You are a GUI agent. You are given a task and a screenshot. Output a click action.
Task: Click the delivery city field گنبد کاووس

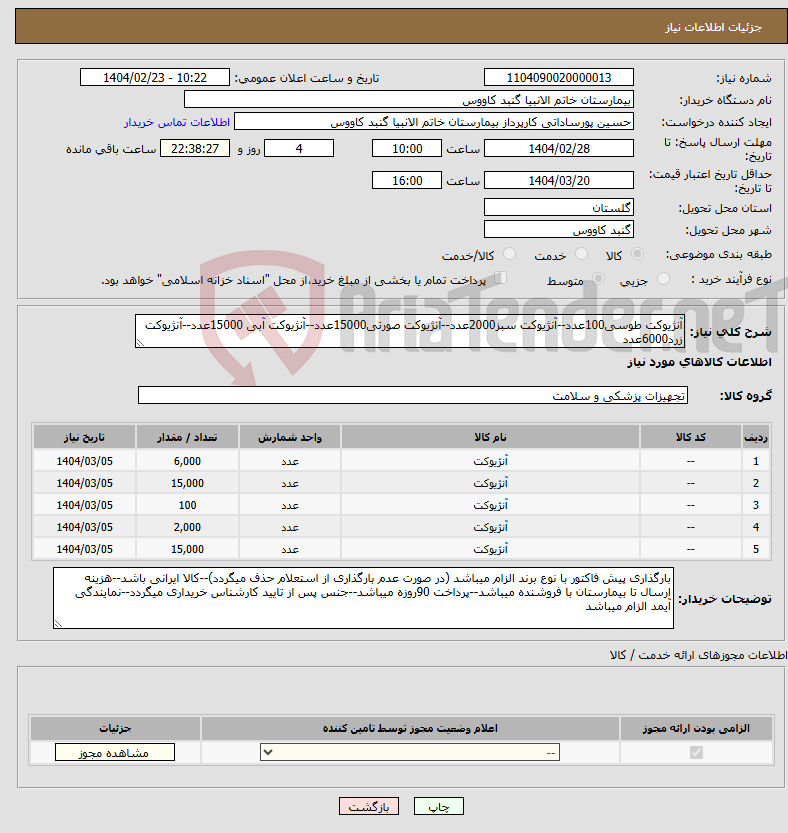click(x=559, y=230)
